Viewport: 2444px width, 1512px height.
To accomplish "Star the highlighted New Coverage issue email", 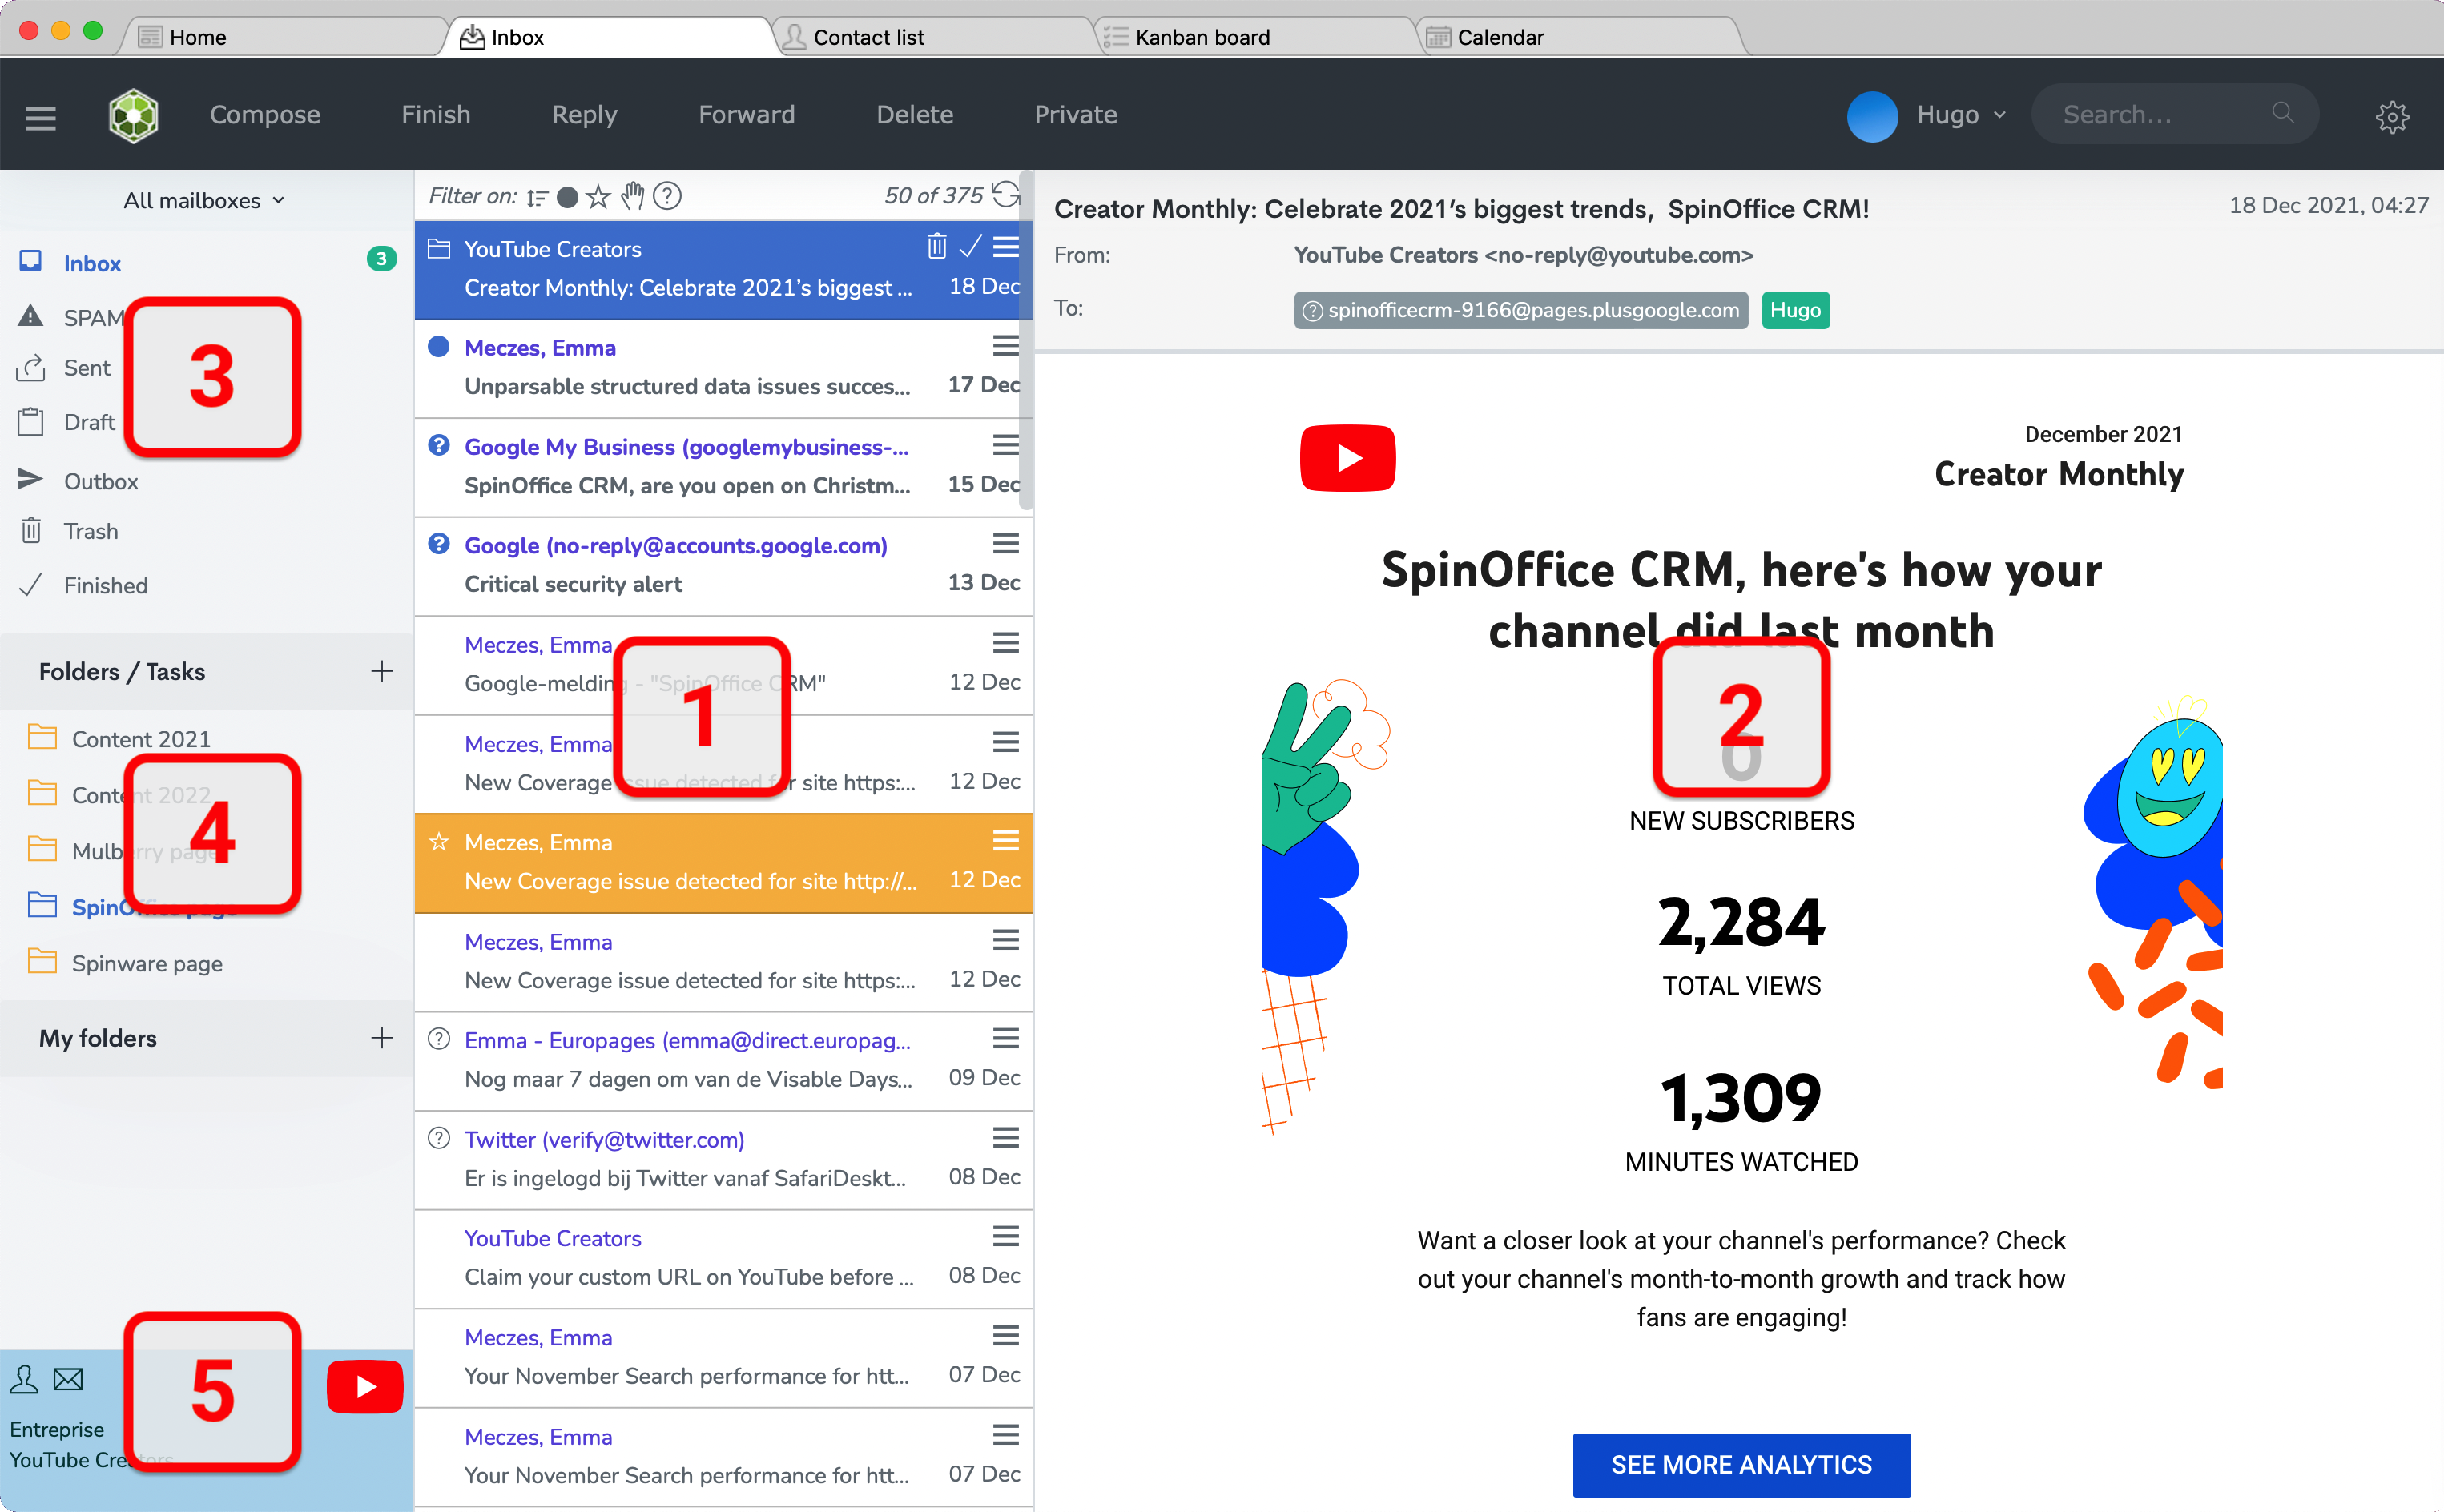I will [x=439, y=841].
